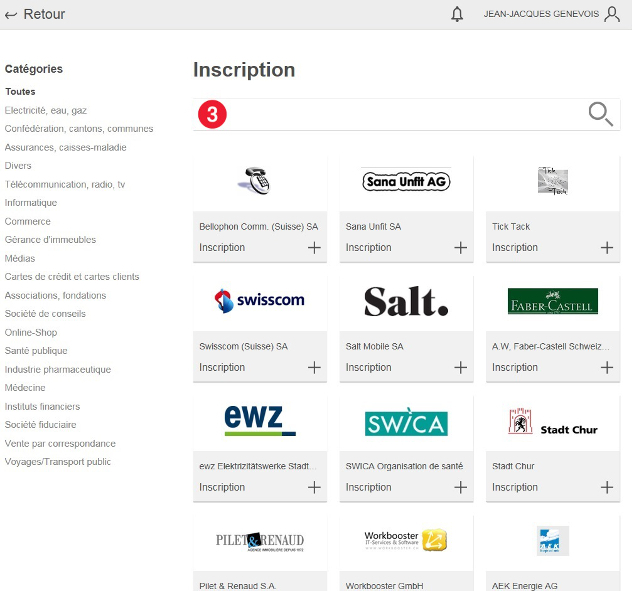The width and height of the screenshot is (634, 591).
Task: Open the user profile icon
Action: [612, 14]
